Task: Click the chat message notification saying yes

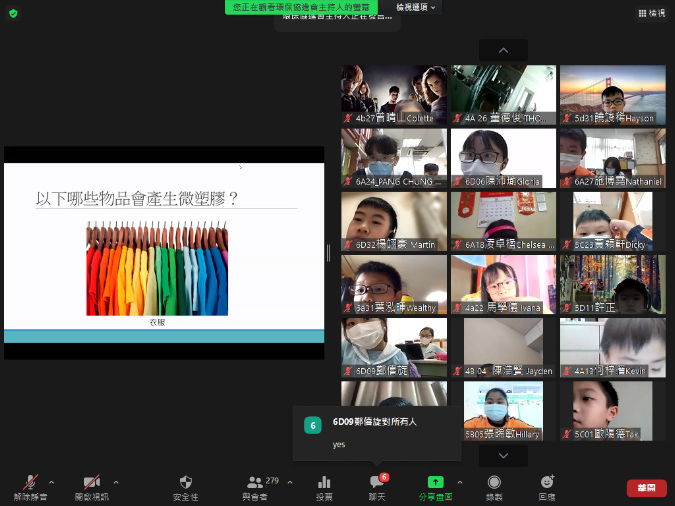Action: (x=376, y=434)
